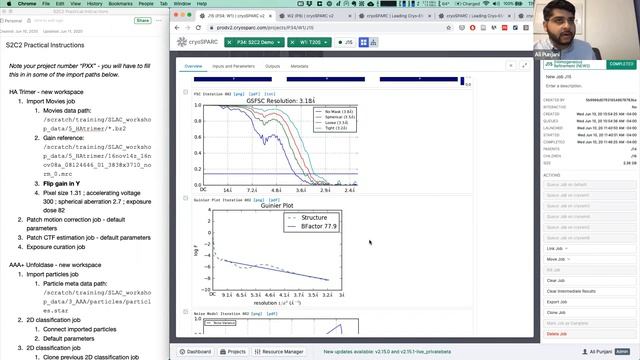
Task: Expand the Link Job dropdown
Action: 590,249
